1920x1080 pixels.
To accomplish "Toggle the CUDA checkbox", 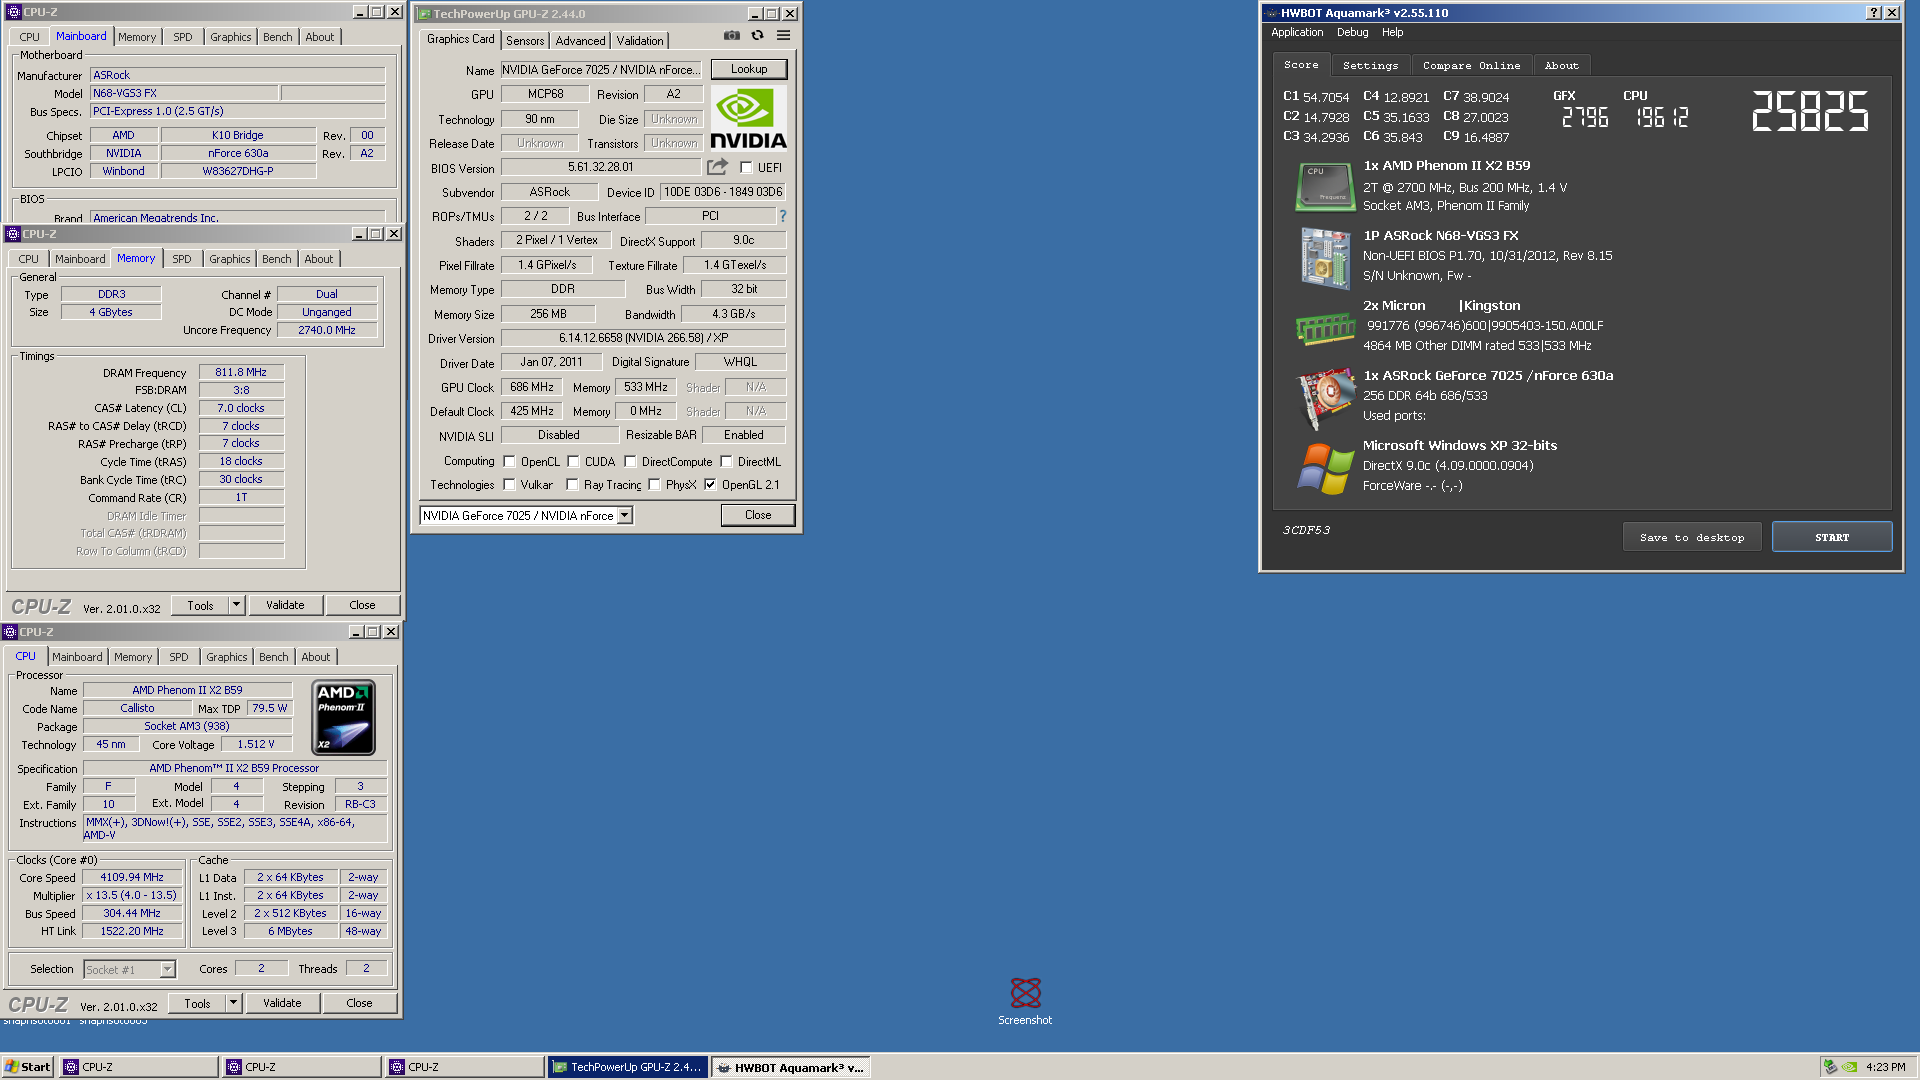I will [x=574, y=462].
